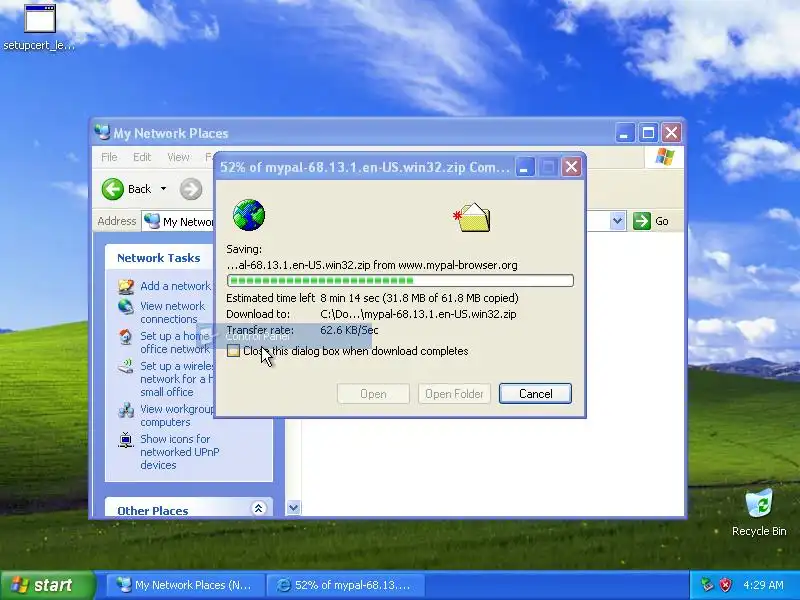800x600 pixels.
Task: Click the red security shield tray icon
Action: (726, 585)
